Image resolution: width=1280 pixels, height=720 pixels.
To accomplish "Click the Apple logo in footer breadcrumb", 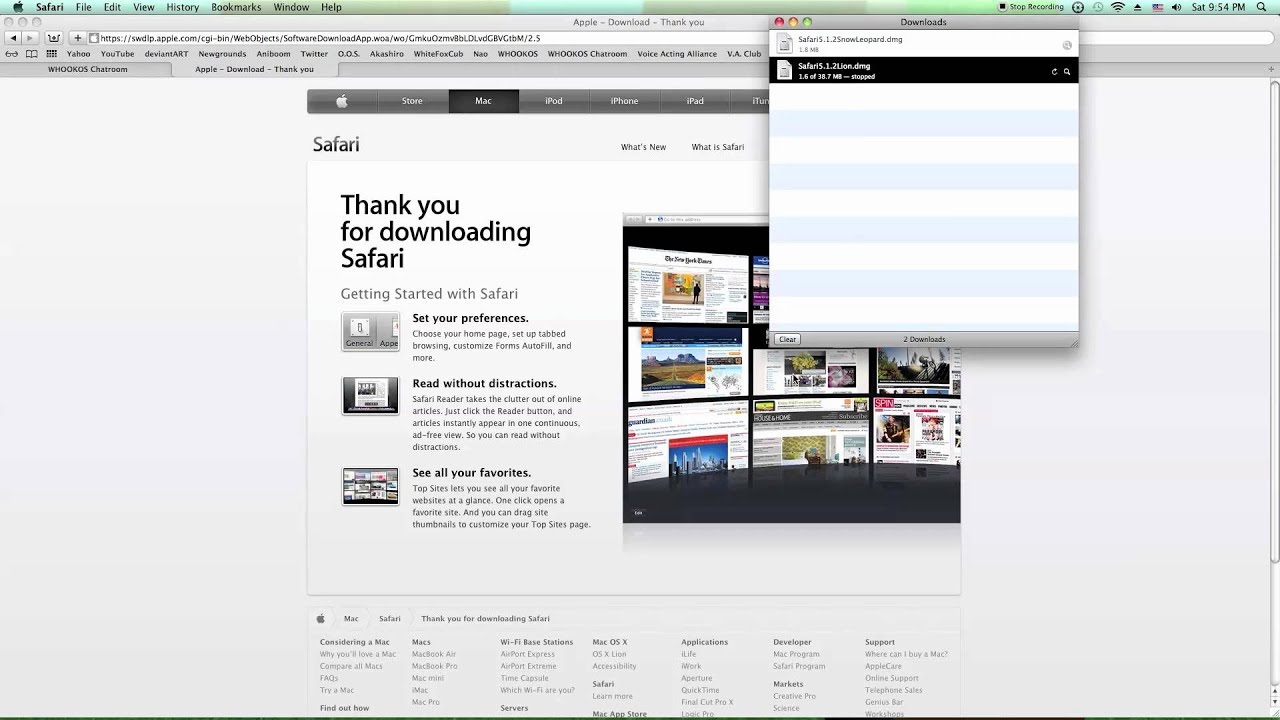I will coord(321,618).
